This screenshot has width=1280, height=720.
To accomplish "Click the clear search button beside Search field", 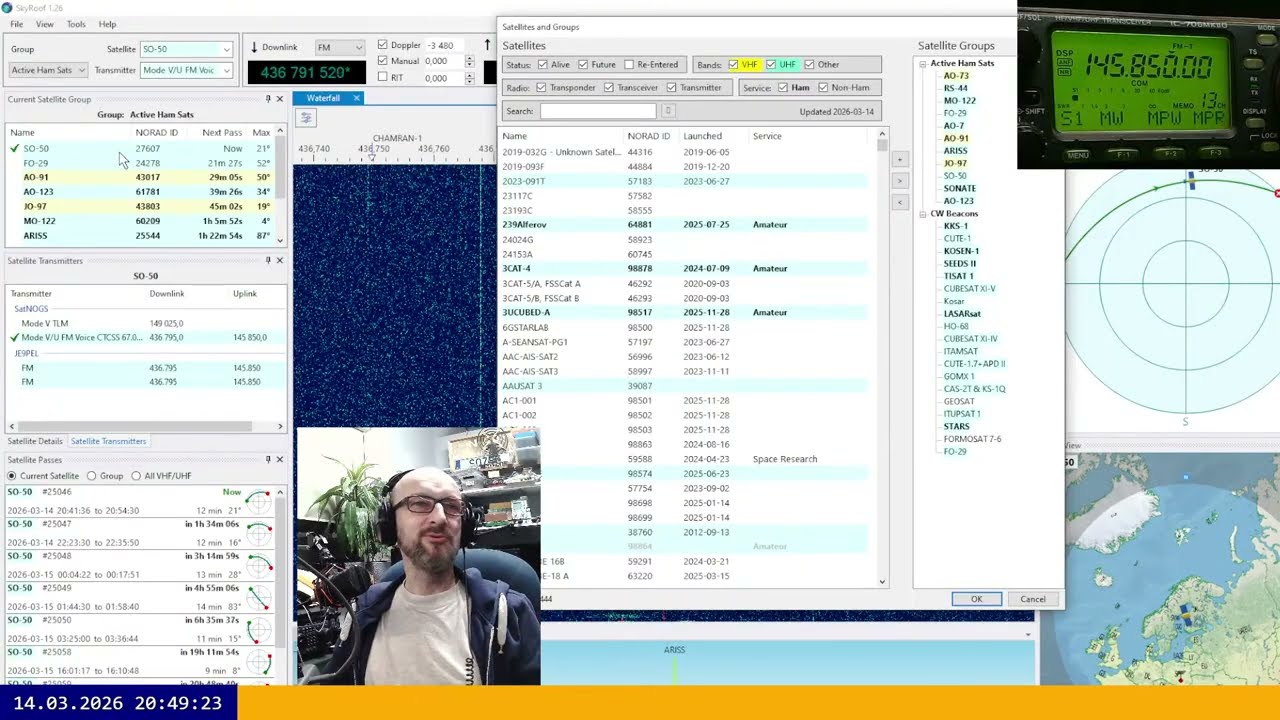I will point(668,111).
